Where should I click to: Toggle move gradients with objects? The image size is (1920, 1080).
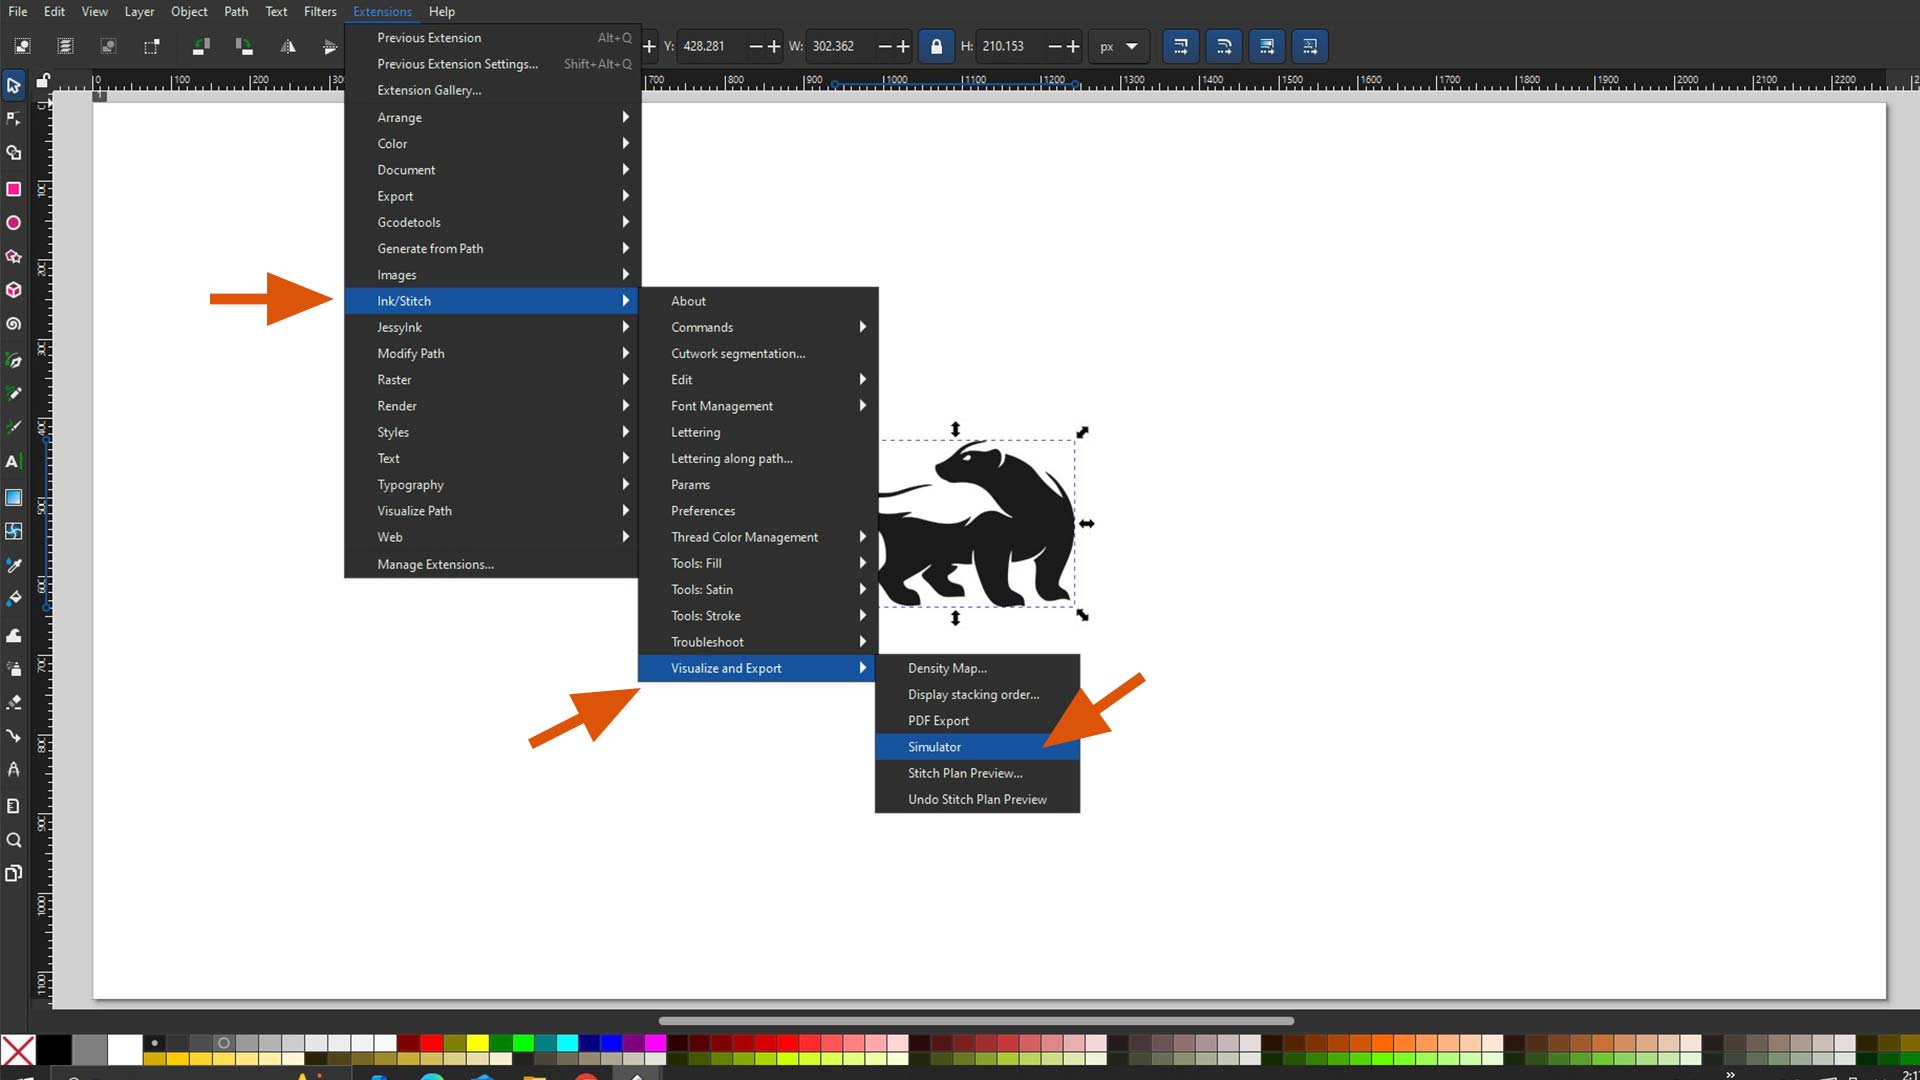pos(1267,46)
